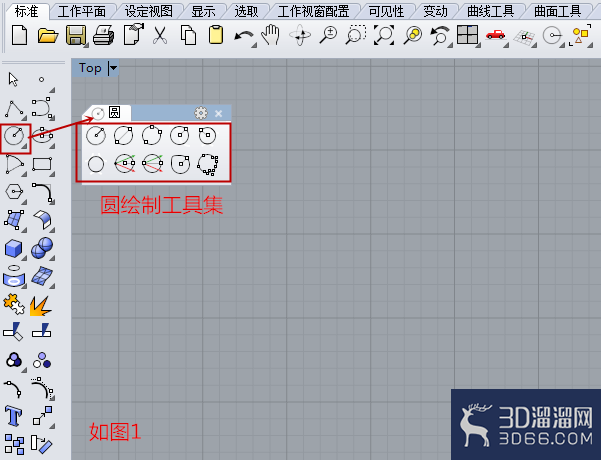The width and height of the screenshot is (601, 460).
Task: Close the circle tools flyout panel
Action: pyautogui.click(x=218, y=113)
